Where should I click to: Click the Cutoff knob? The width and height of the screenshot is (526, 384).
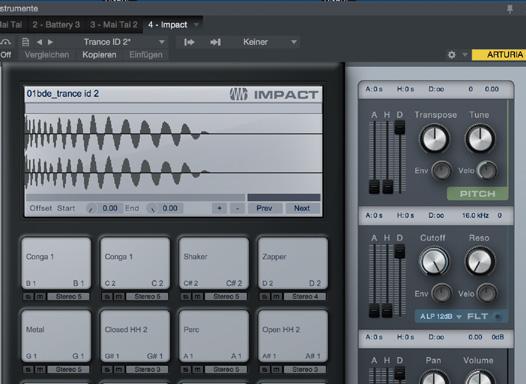pos(434,261)
